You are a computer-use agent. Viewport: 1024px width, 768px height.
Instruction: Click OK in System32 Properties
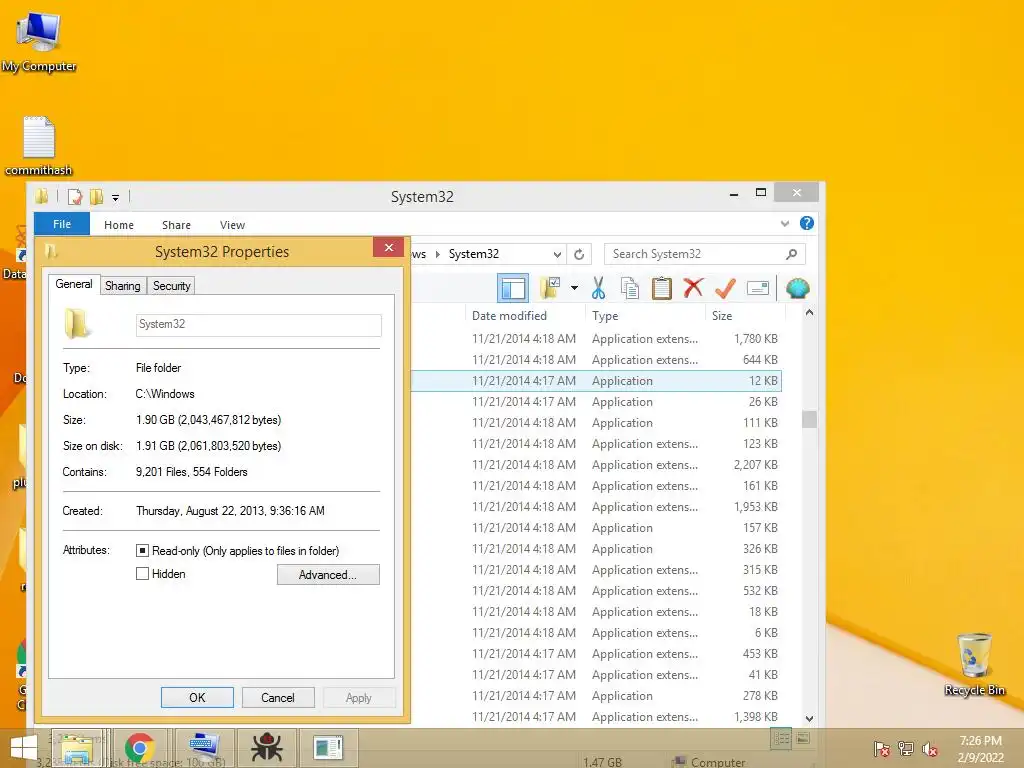point(197,697)
